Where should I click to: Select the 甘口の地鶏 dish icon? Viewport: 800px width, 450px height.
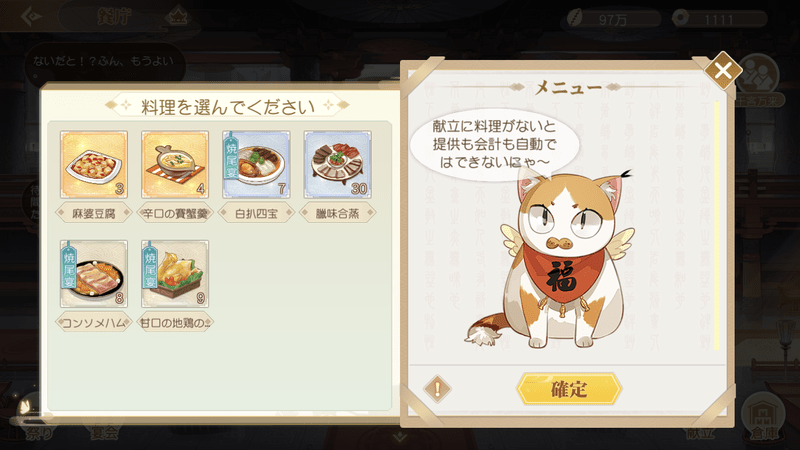[175, 274]
